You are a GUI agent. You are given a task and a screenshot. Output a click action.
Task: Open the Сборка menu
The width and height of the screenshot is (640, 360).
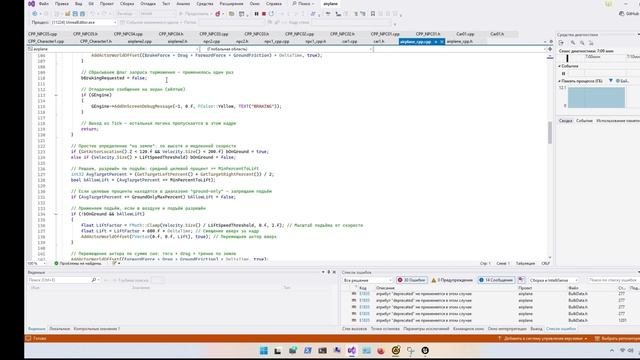127,4
